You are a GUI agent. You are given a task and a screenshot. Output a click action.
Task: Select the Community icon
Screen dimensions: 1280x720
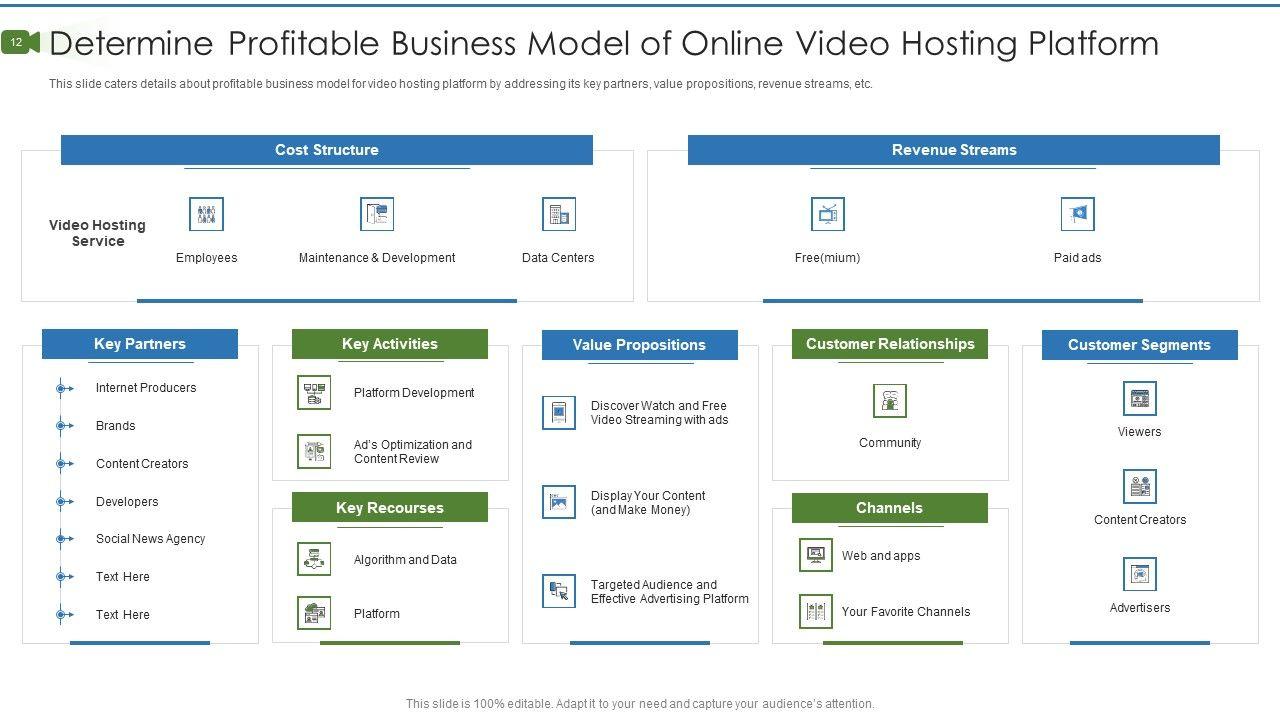point(890,401)
